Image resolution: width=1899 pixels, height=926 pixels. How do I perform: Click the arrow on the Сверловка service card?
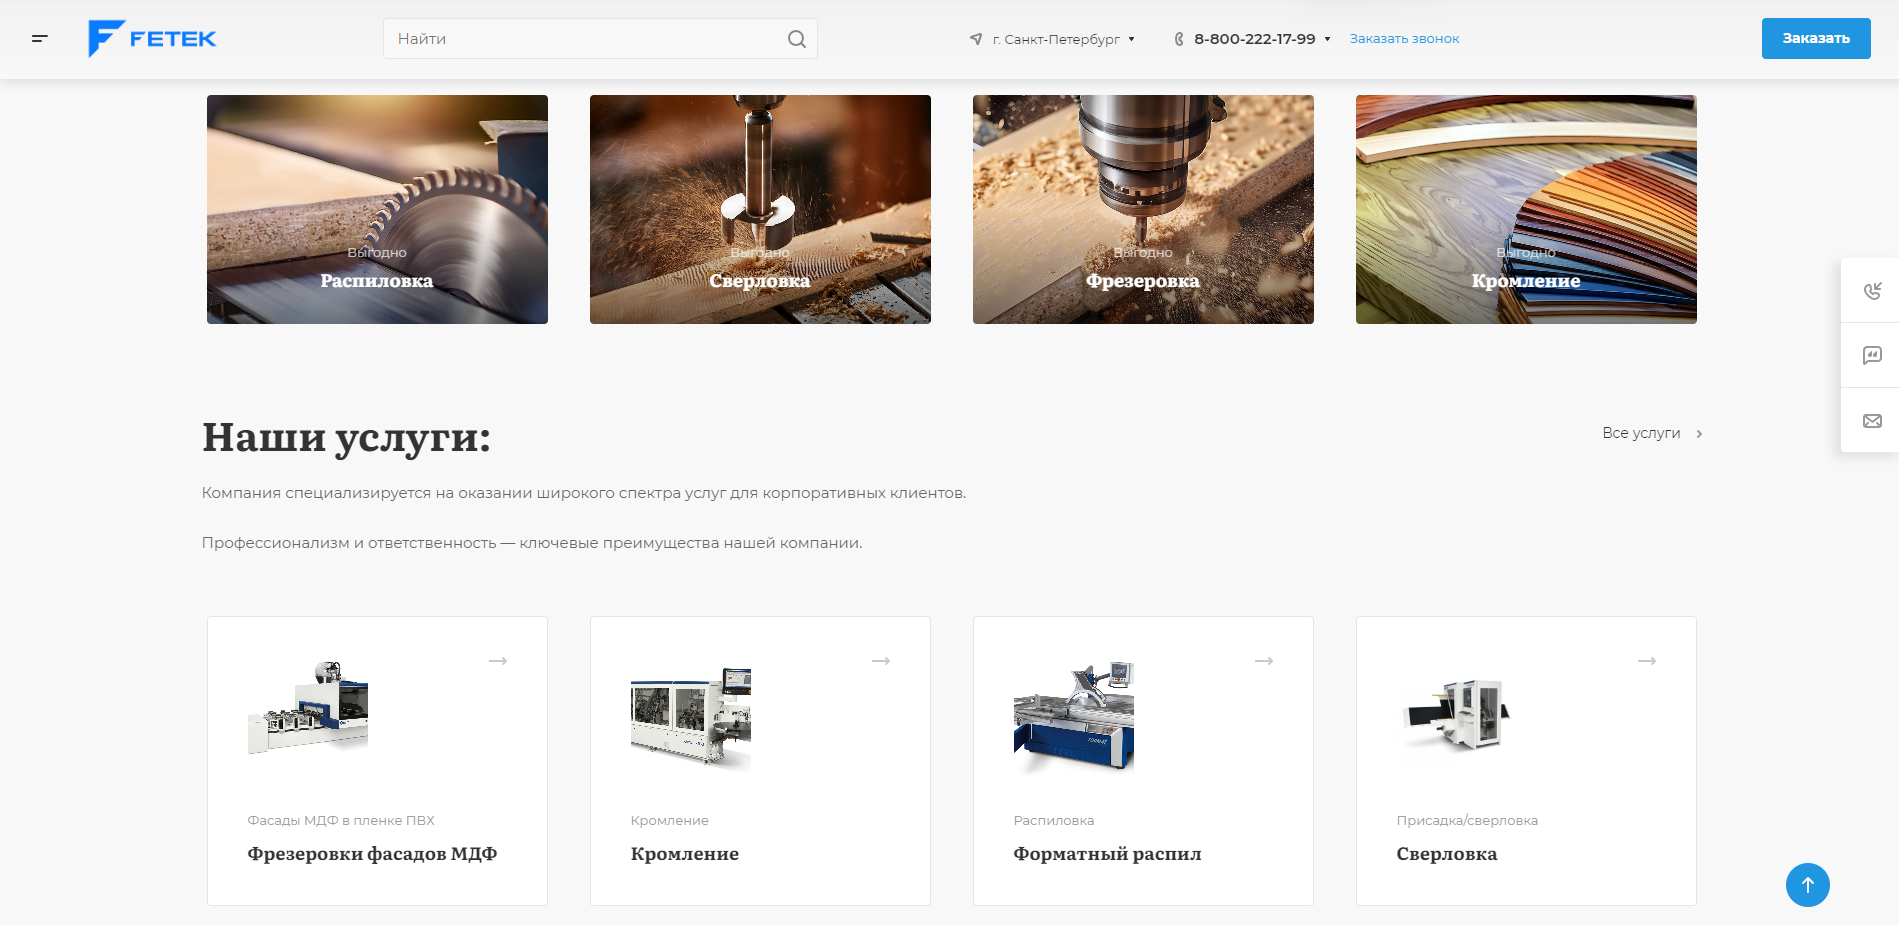click(x=1647, y=661)
